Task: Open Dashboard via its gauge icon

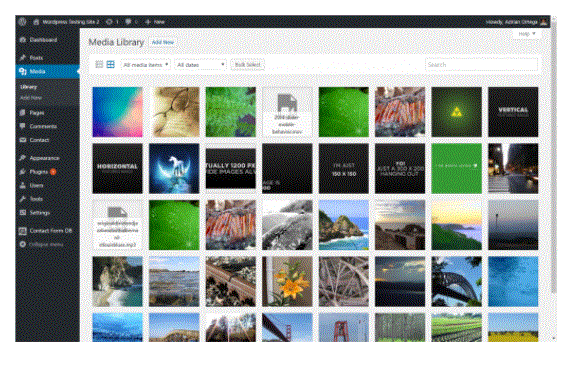Action: coord(23,40)
